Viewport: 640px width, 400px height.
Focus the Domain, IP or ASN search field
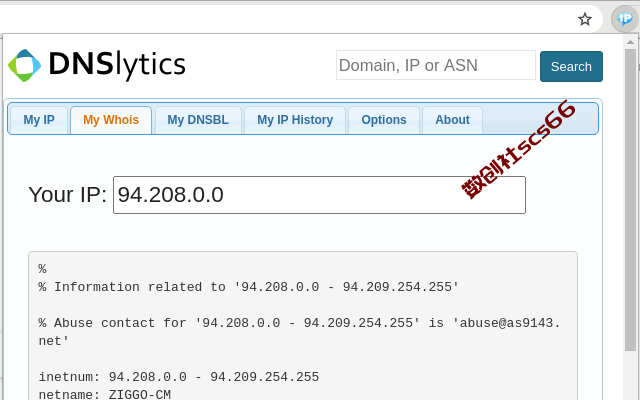(x=436, y=65)
